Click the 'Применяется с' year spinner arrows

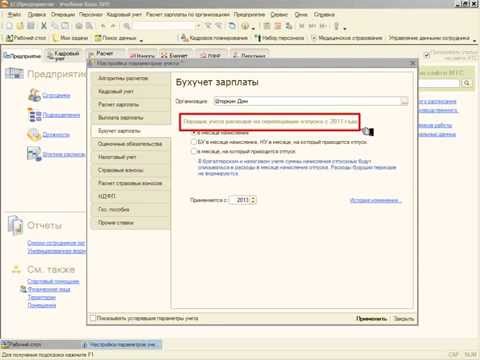pyautogui.click(x=253, y=200)
